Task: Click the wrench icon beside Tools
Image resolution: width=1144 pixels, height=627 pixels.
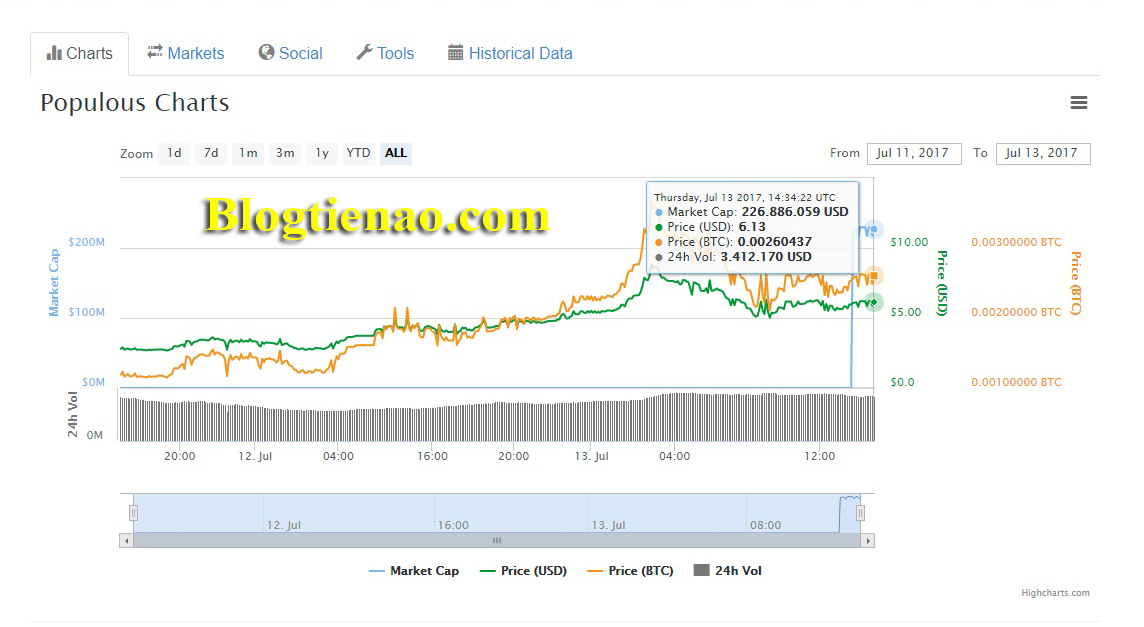Action: [364, 53]
